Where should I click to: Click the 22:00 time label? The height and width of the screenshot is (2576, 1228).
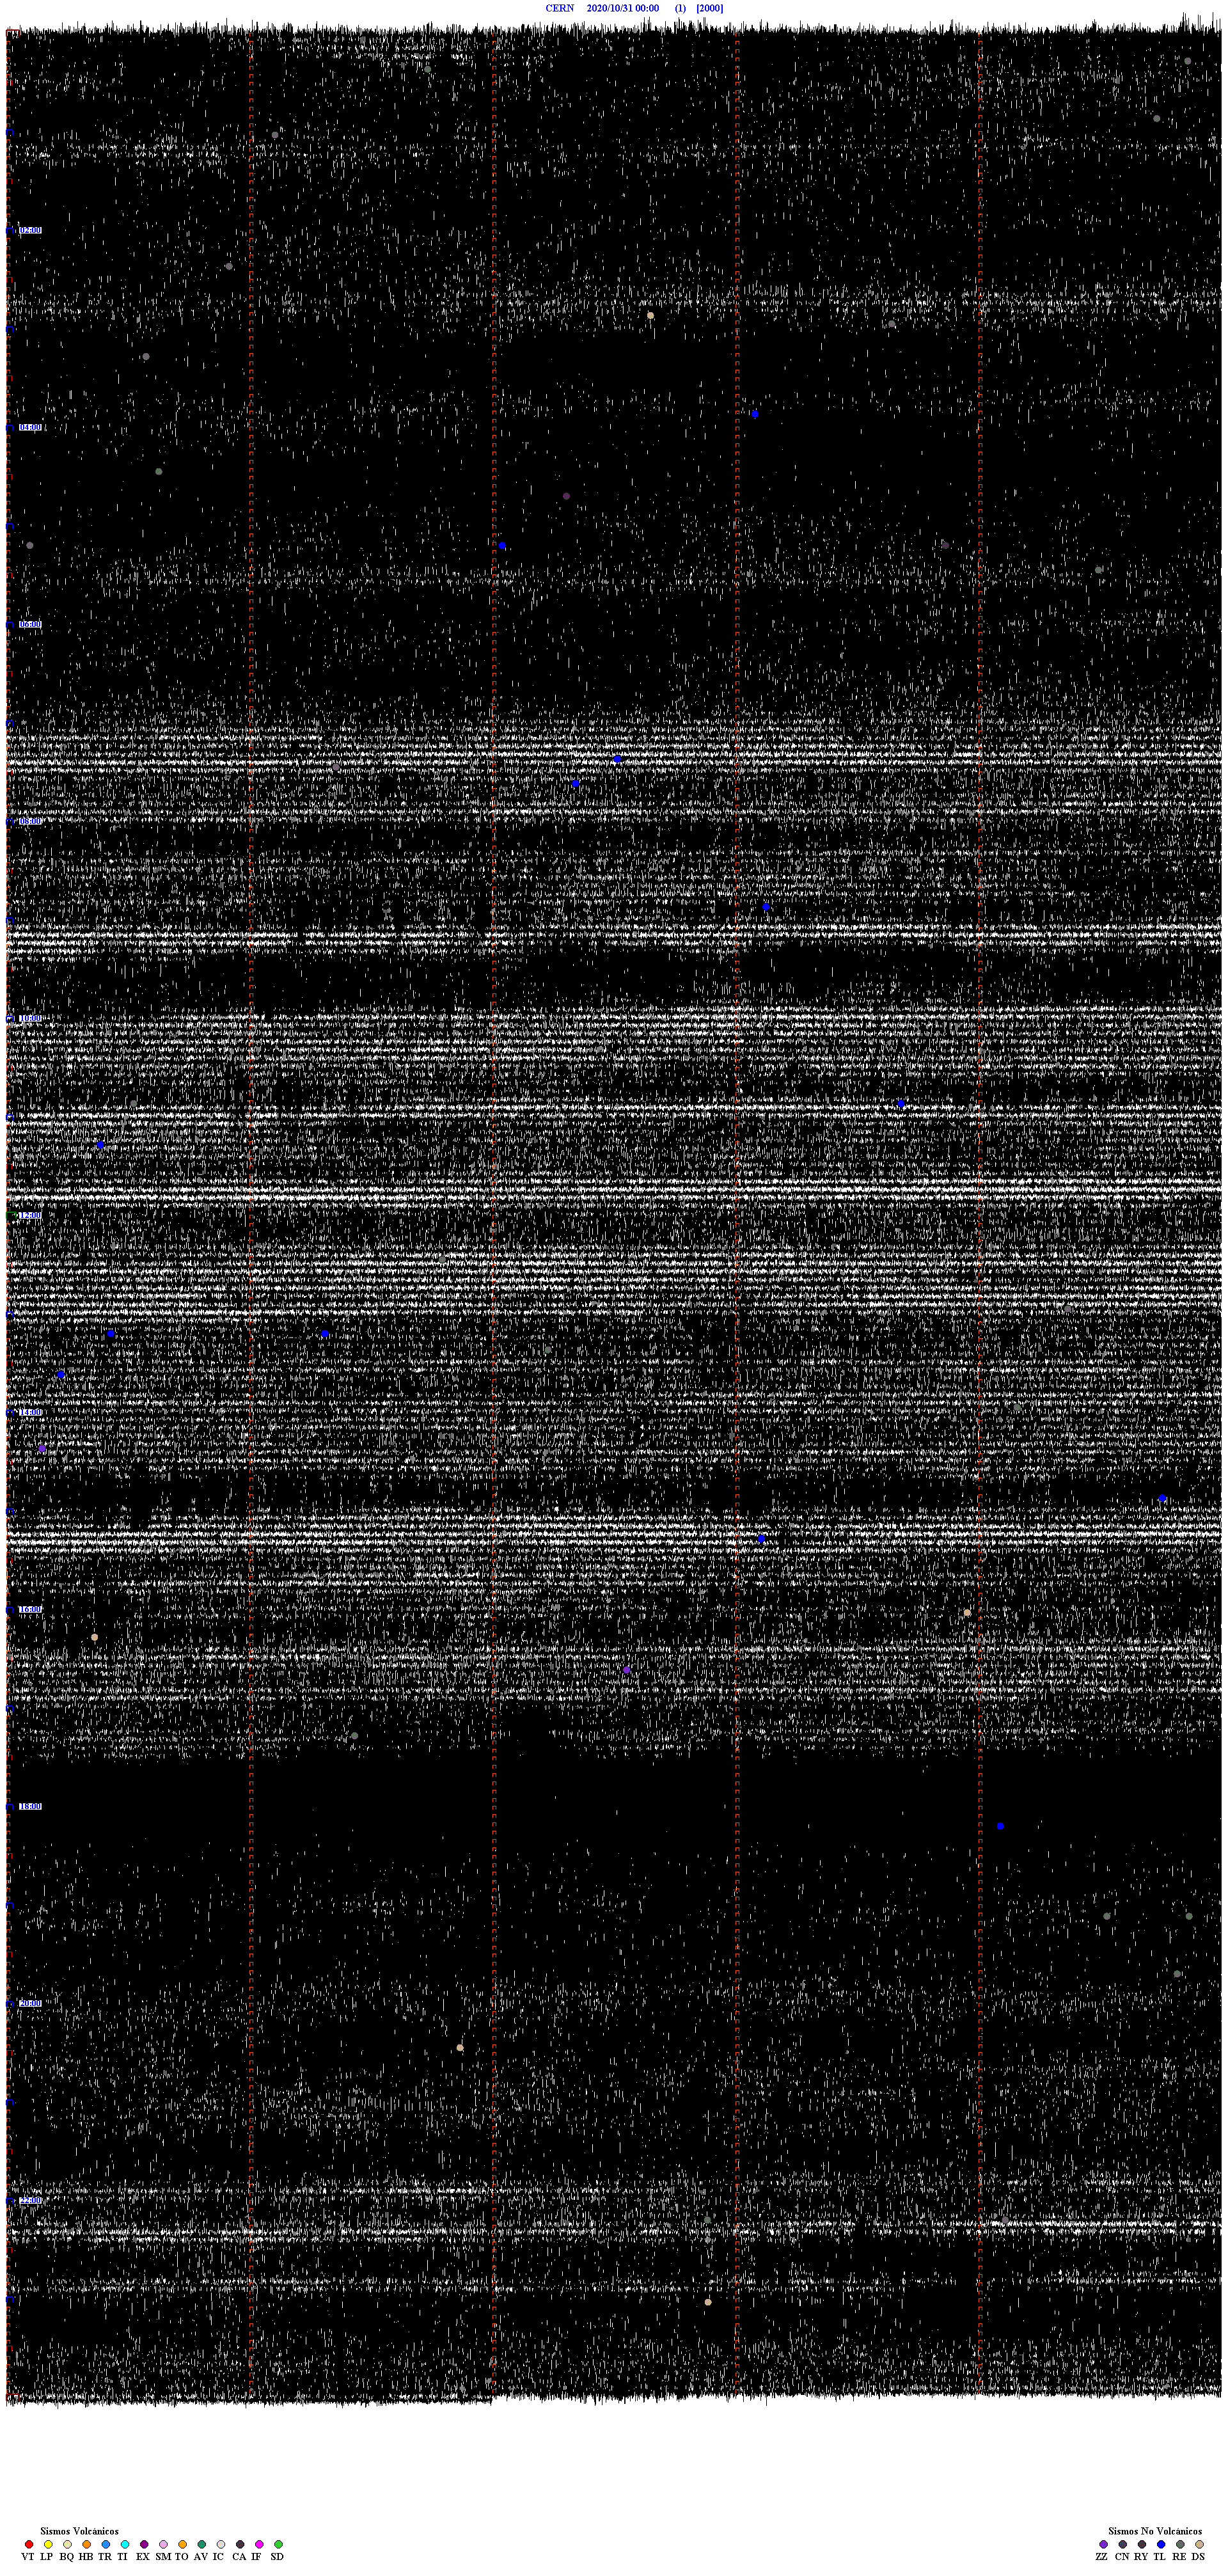pos(30,2200)
